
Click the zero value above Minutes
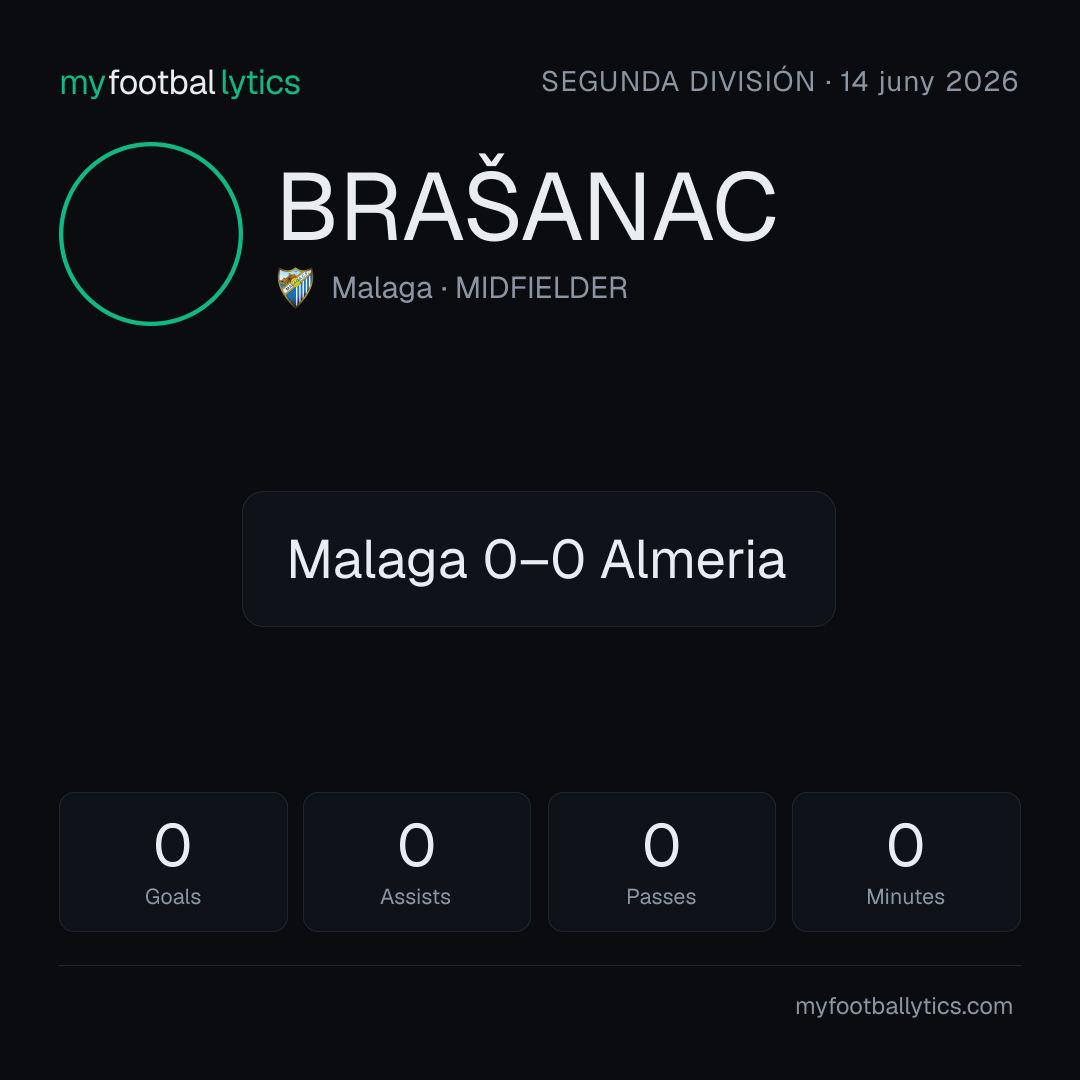905,844
